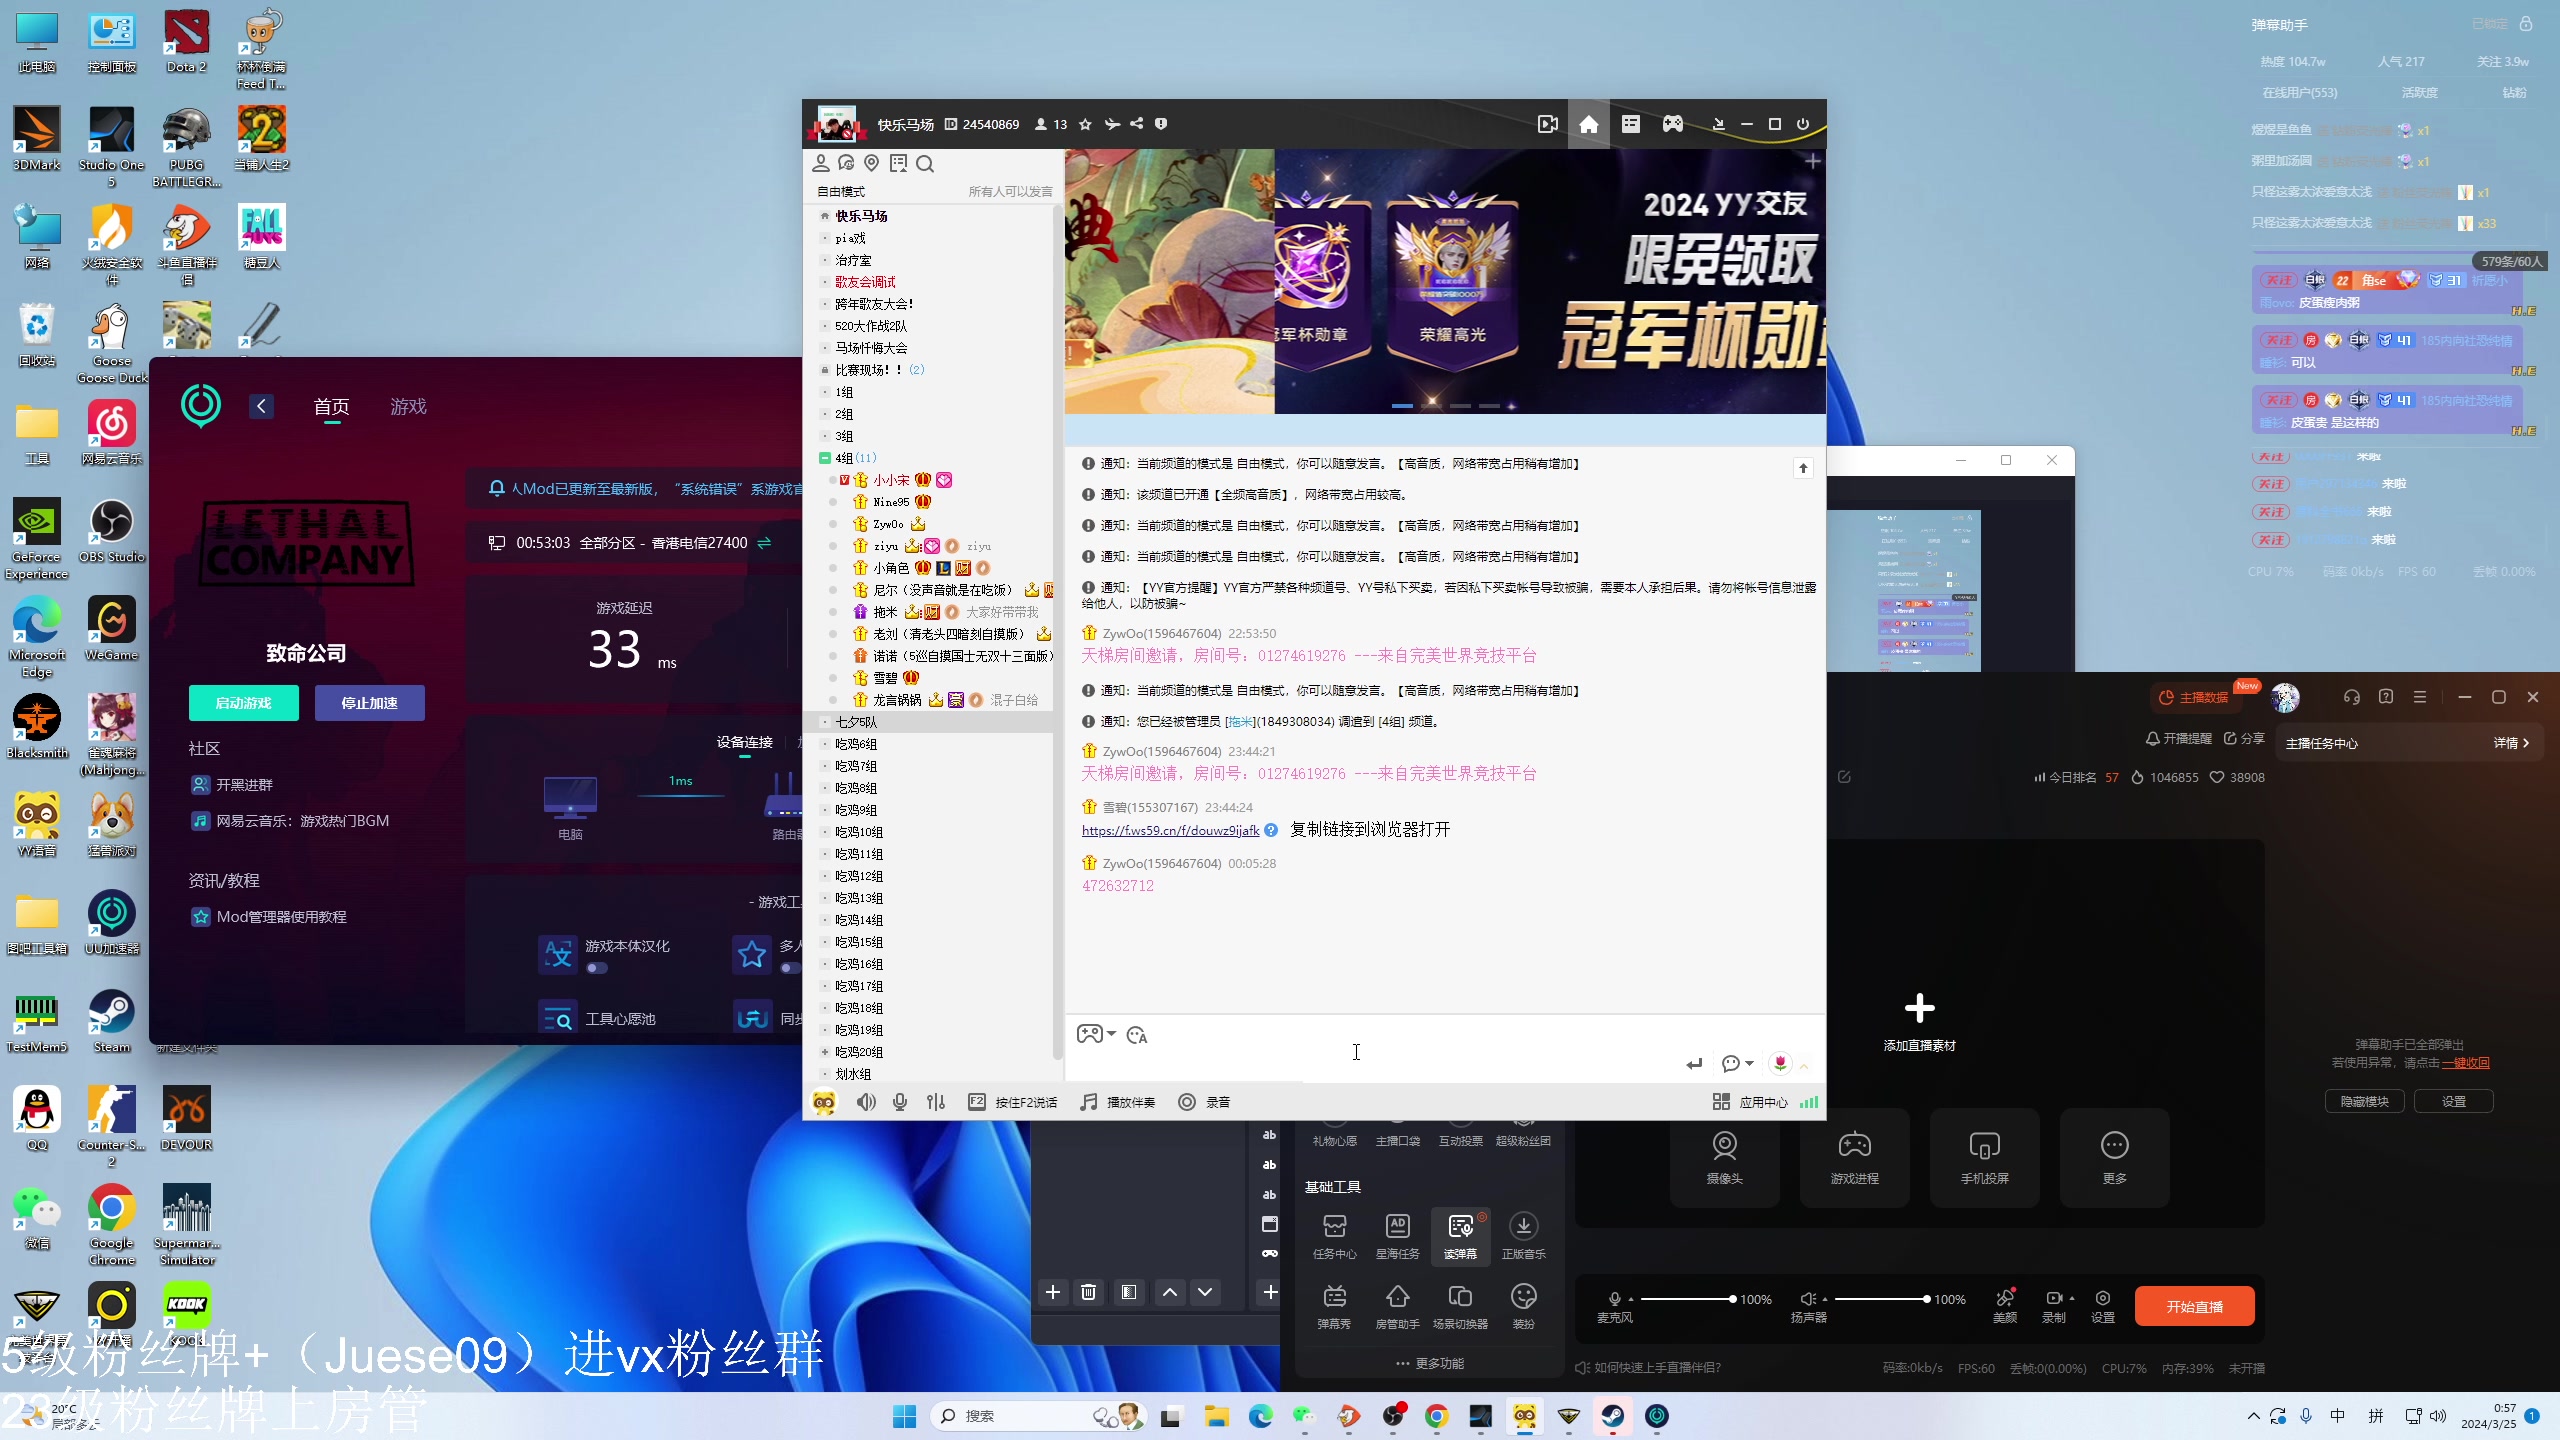
Task: Toggle 录音 recording in YY
Action: pyautogui.click(x=1204, y=1102)
